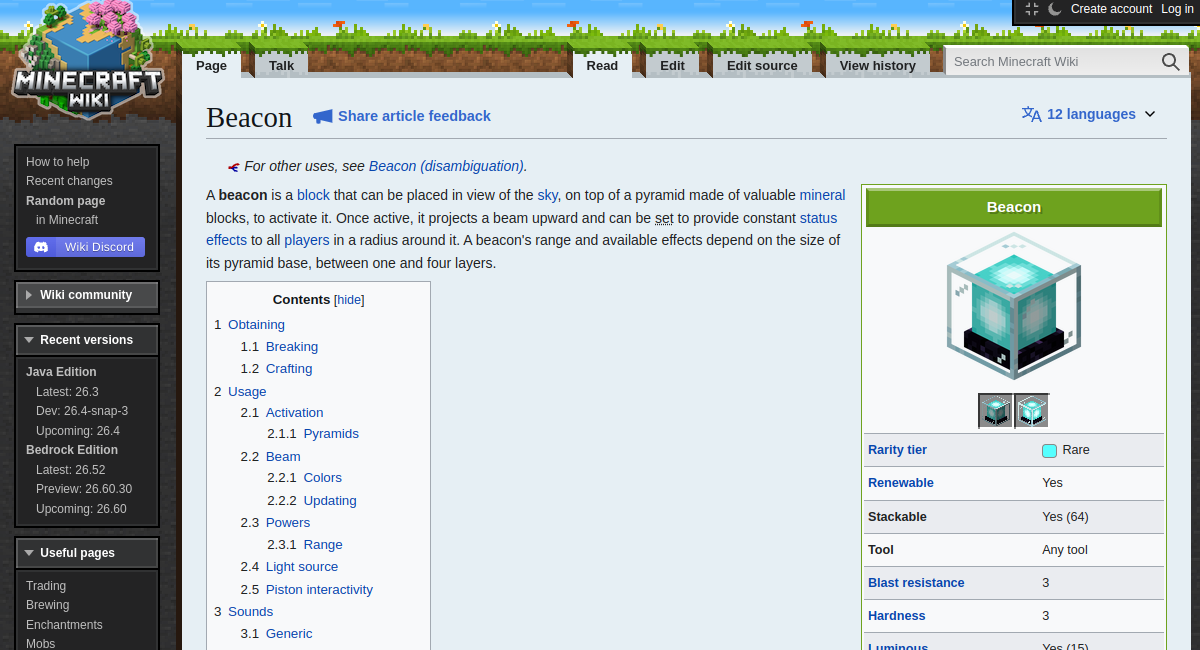This screenshot has height=650, width=1200.
Task: Toggle dark mode moon icon
Action: [1055, 9]
